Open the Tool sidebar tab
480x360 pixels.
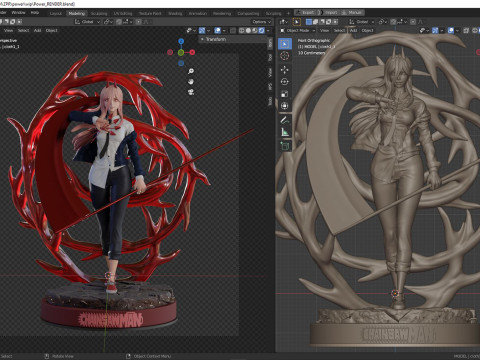270,57
